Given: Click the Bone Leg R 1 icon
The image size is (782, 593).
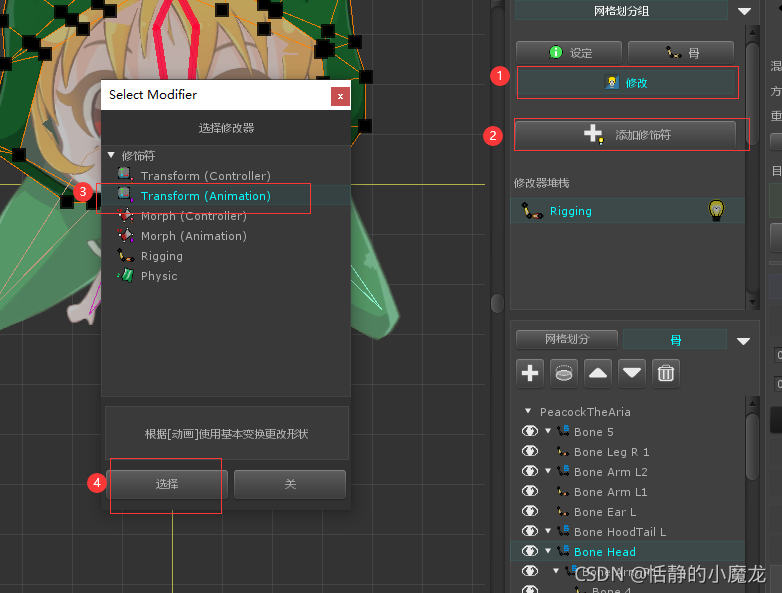Looking at the screenshot, I should coord(564,451).
